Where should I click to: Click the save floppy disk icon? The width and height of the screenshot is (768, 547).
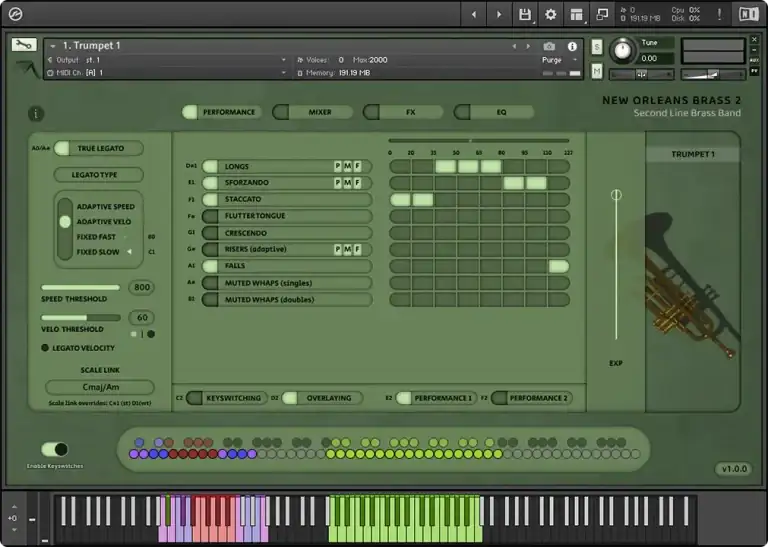click(524, 14)
